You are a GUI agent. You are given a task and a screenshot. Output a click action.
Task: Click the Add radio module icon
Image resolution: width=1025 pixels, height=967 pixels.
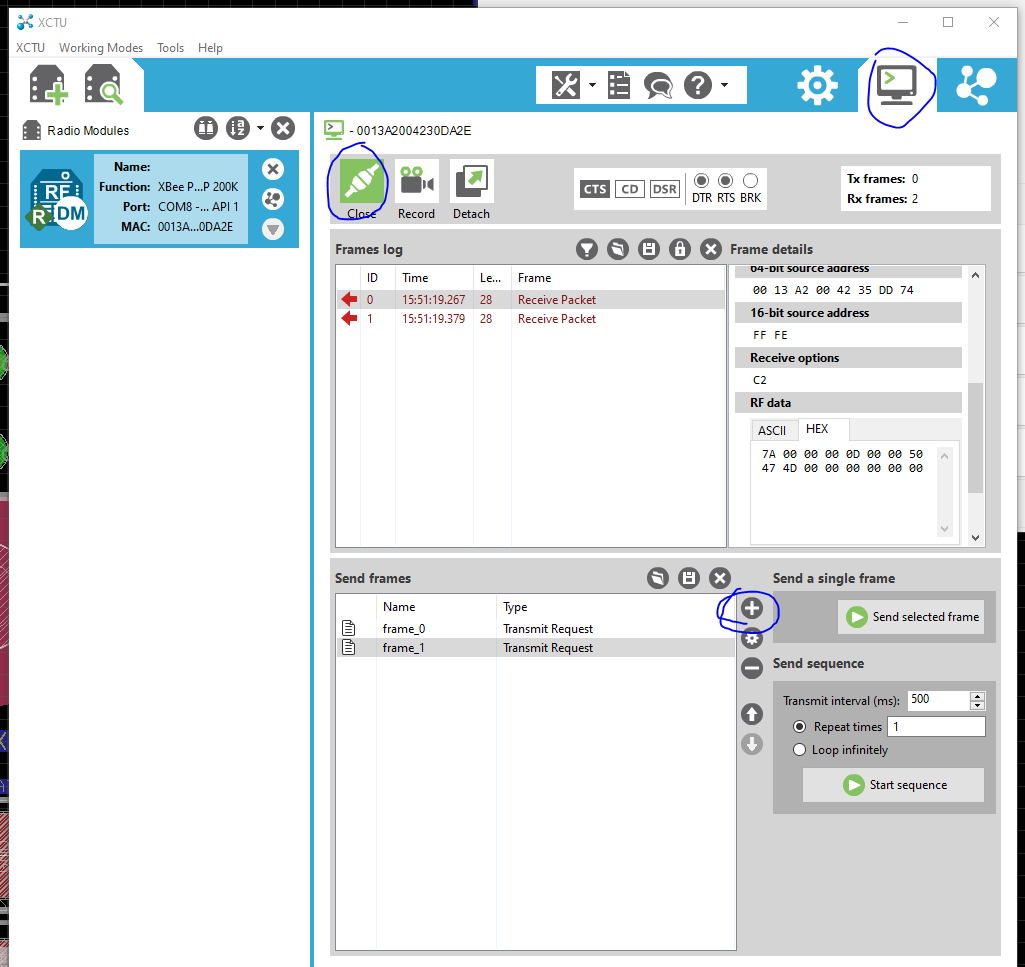click(49, 86)
